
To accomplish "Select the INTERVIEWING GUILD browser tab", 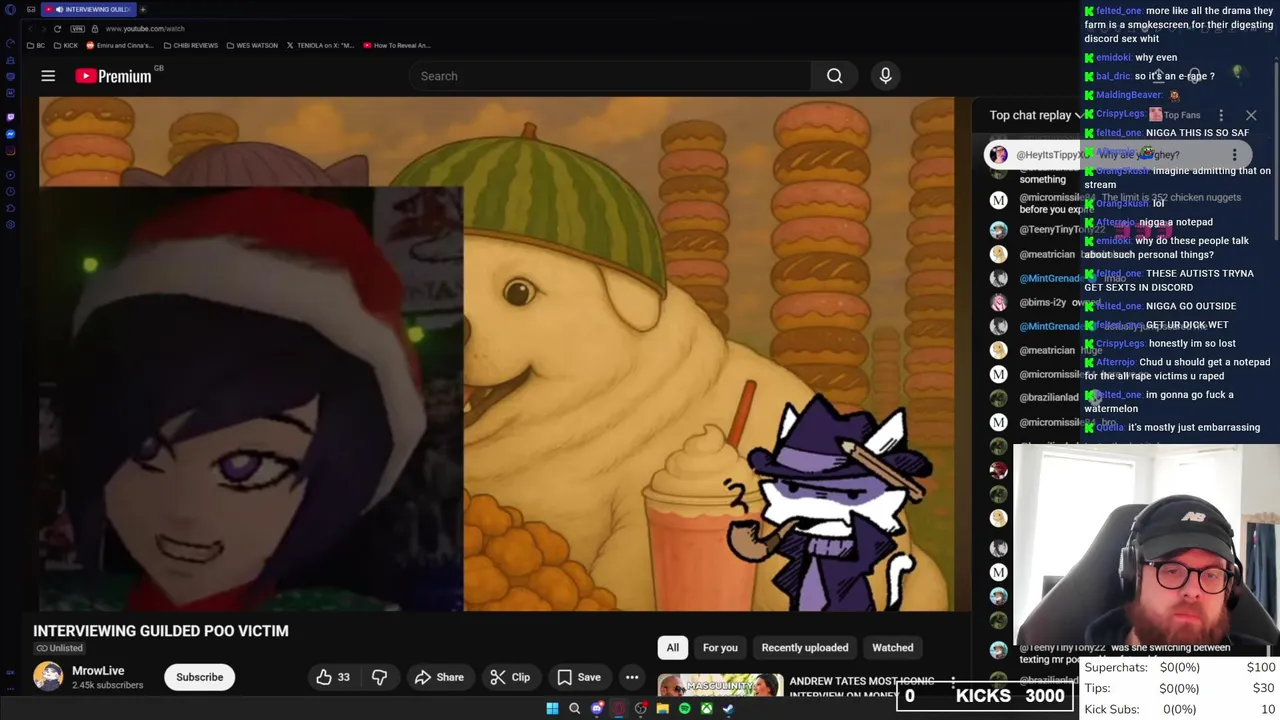I will tap(88, 9).
